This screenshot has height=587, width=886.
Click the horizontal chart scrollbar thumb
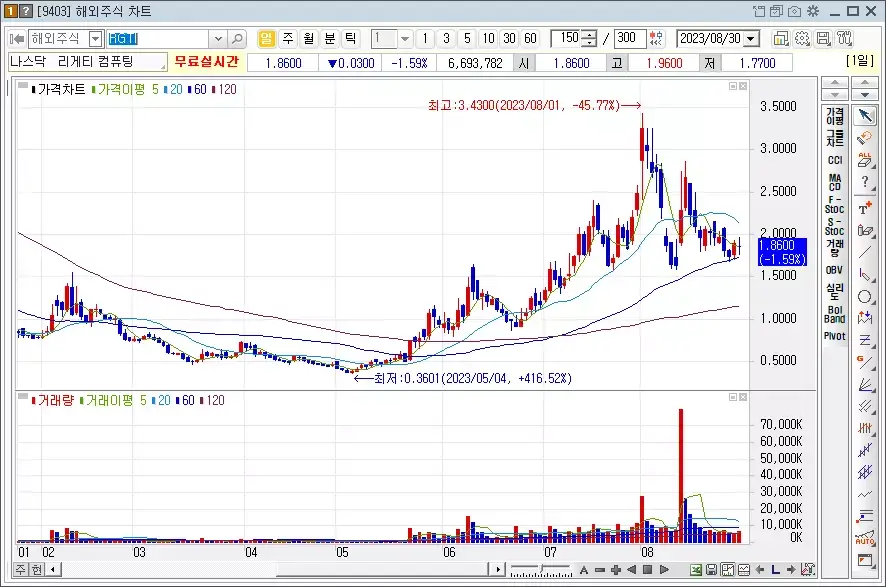[382, 569]
